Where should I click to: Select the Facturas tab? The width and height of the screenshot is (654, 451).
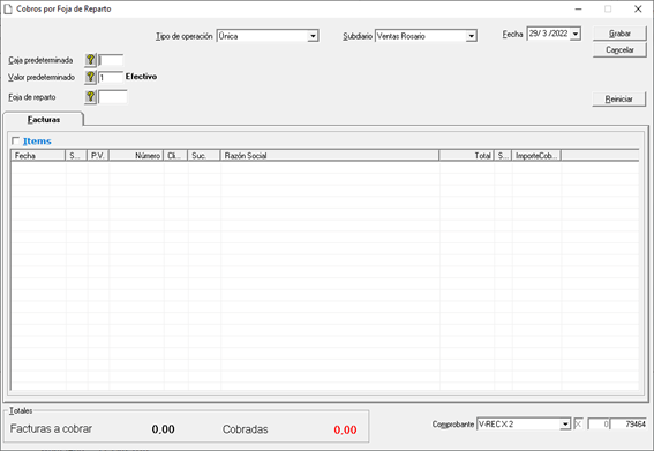coord(44,119)
